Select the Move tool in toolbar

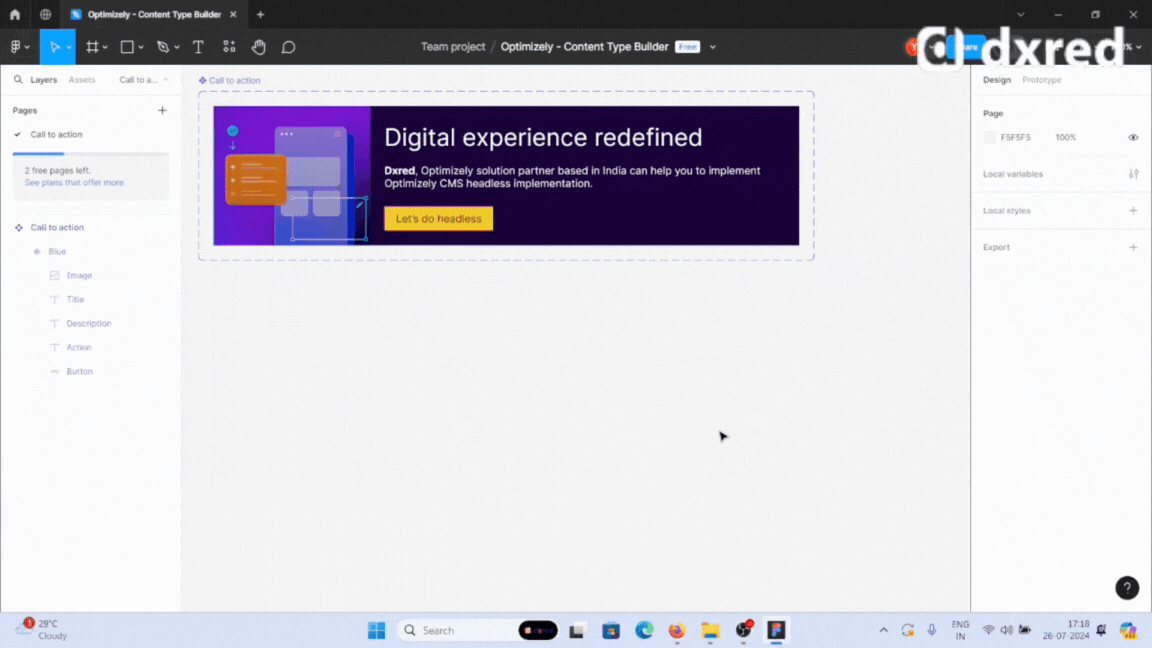click(x=55, y=47)
